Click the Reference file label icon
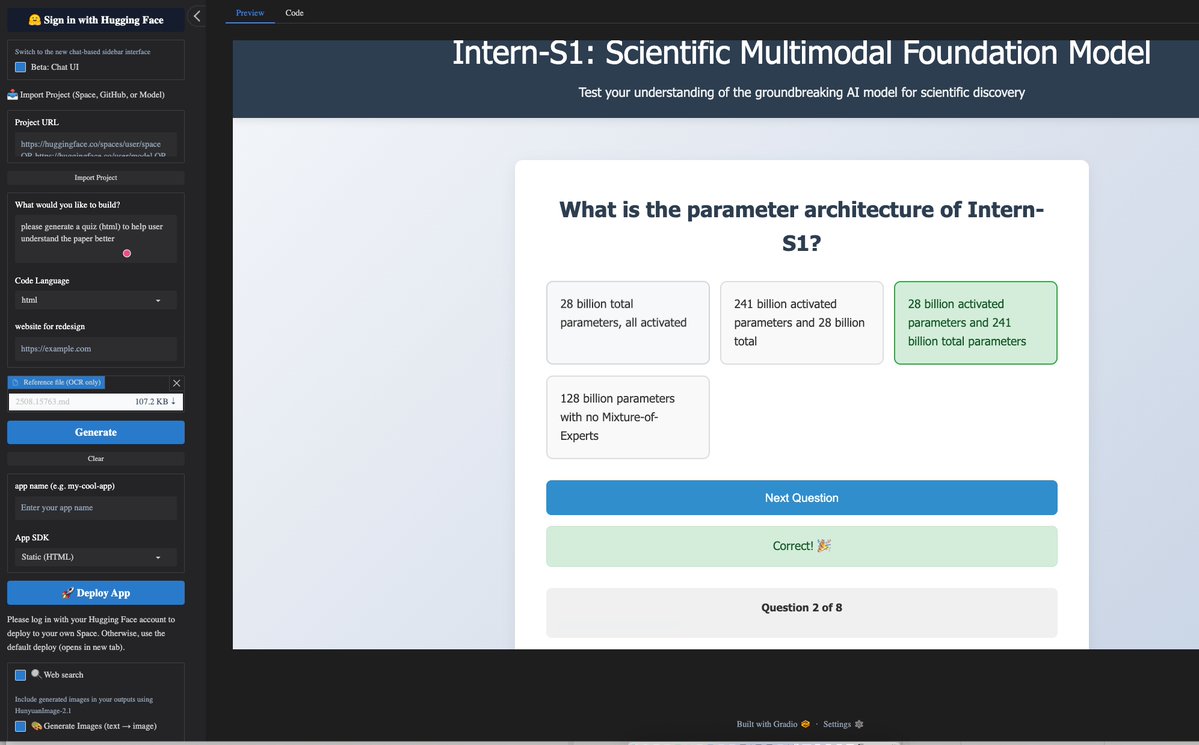 point(15,383)
